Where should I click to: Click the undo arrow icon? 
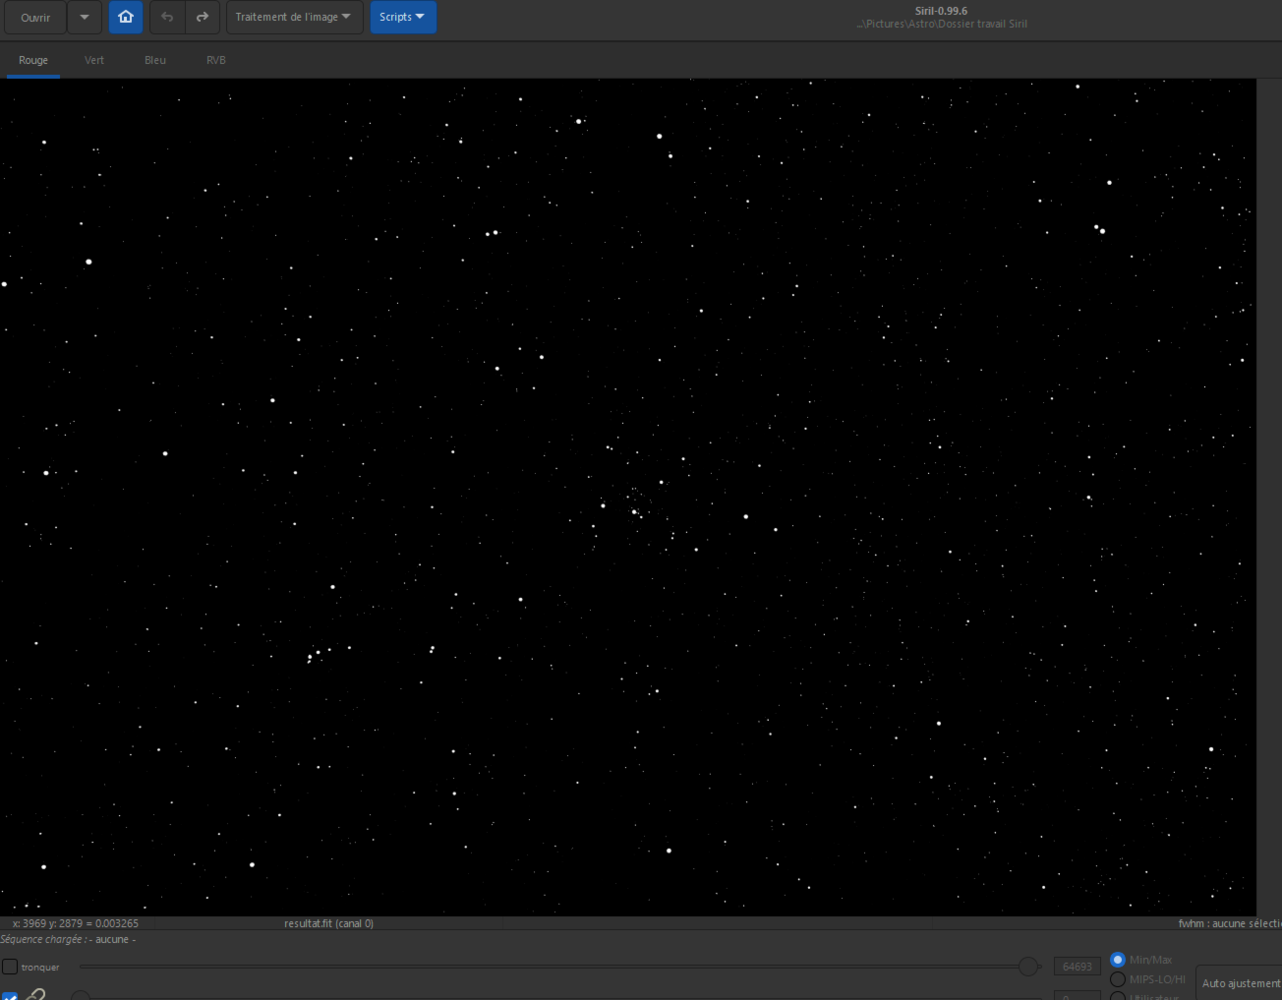coord(167,17)
